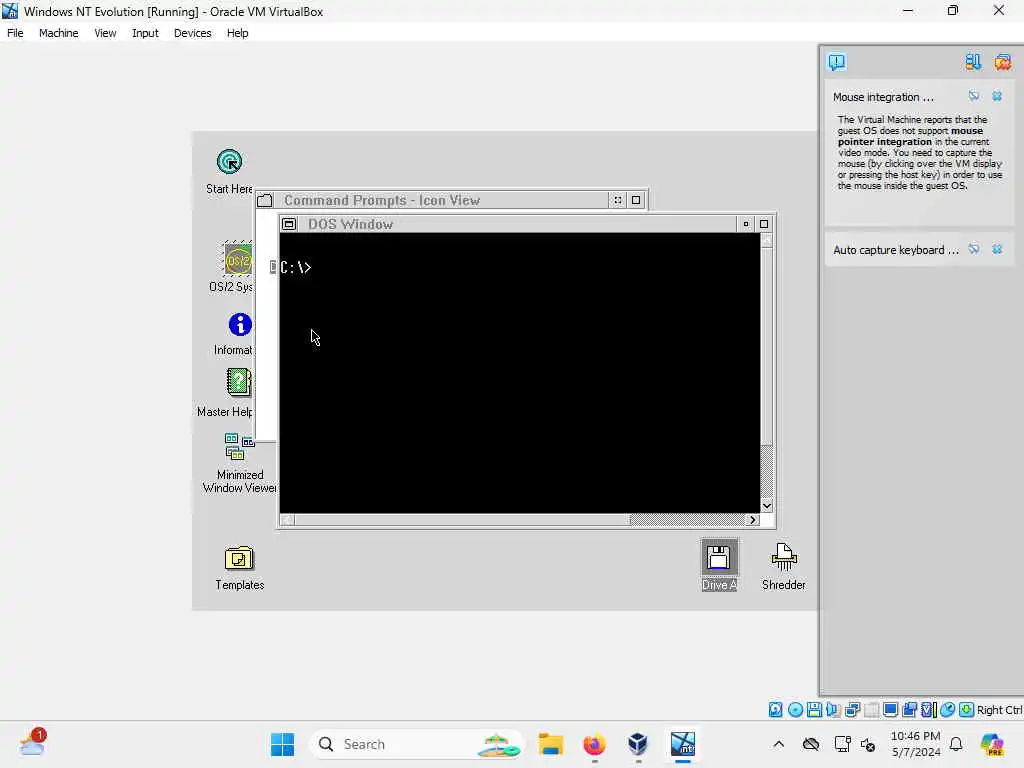Click the notification center speech bubble icon
Image resolution: width=1024 pixels, height=768 pixels.
[x=837, y=62]
